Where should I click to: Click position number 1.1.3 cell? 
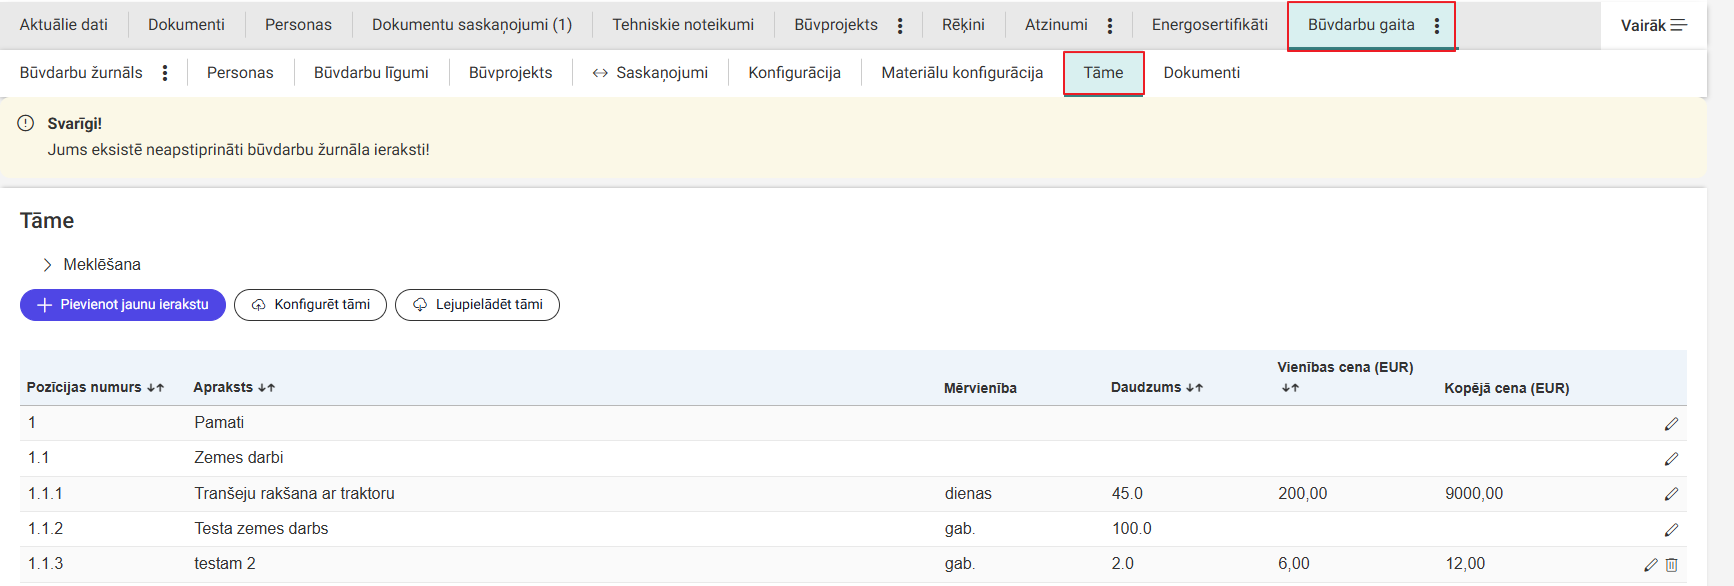coord(45,564)
